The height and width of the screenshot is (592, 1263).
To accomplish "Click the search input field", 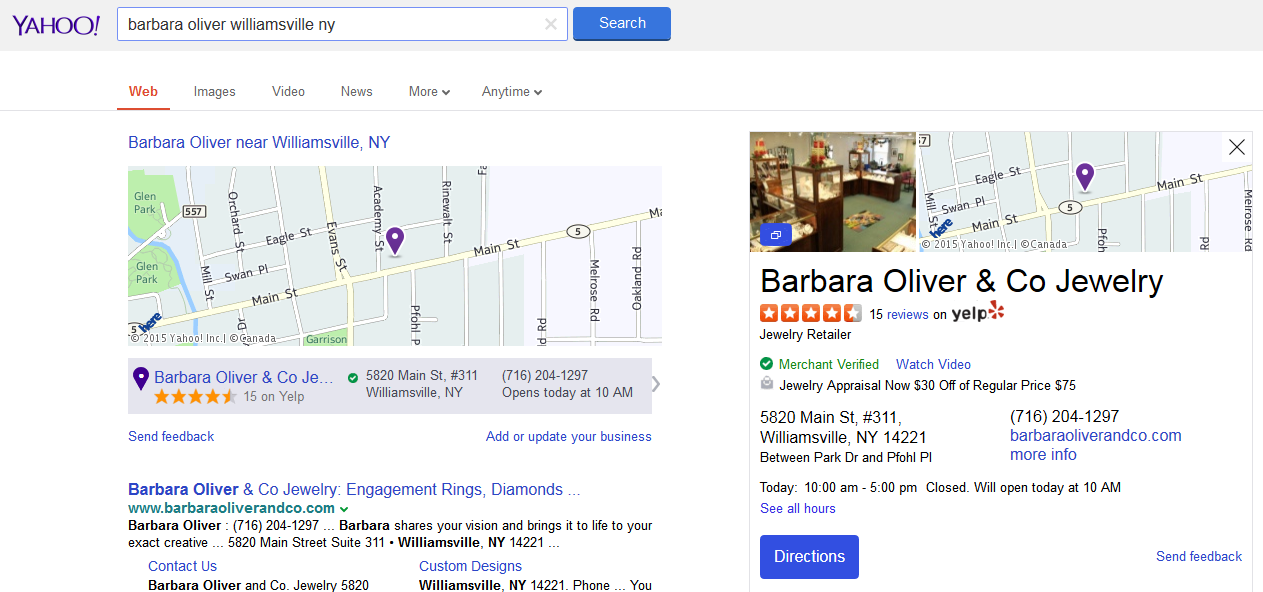I will [x=330, y=24].
